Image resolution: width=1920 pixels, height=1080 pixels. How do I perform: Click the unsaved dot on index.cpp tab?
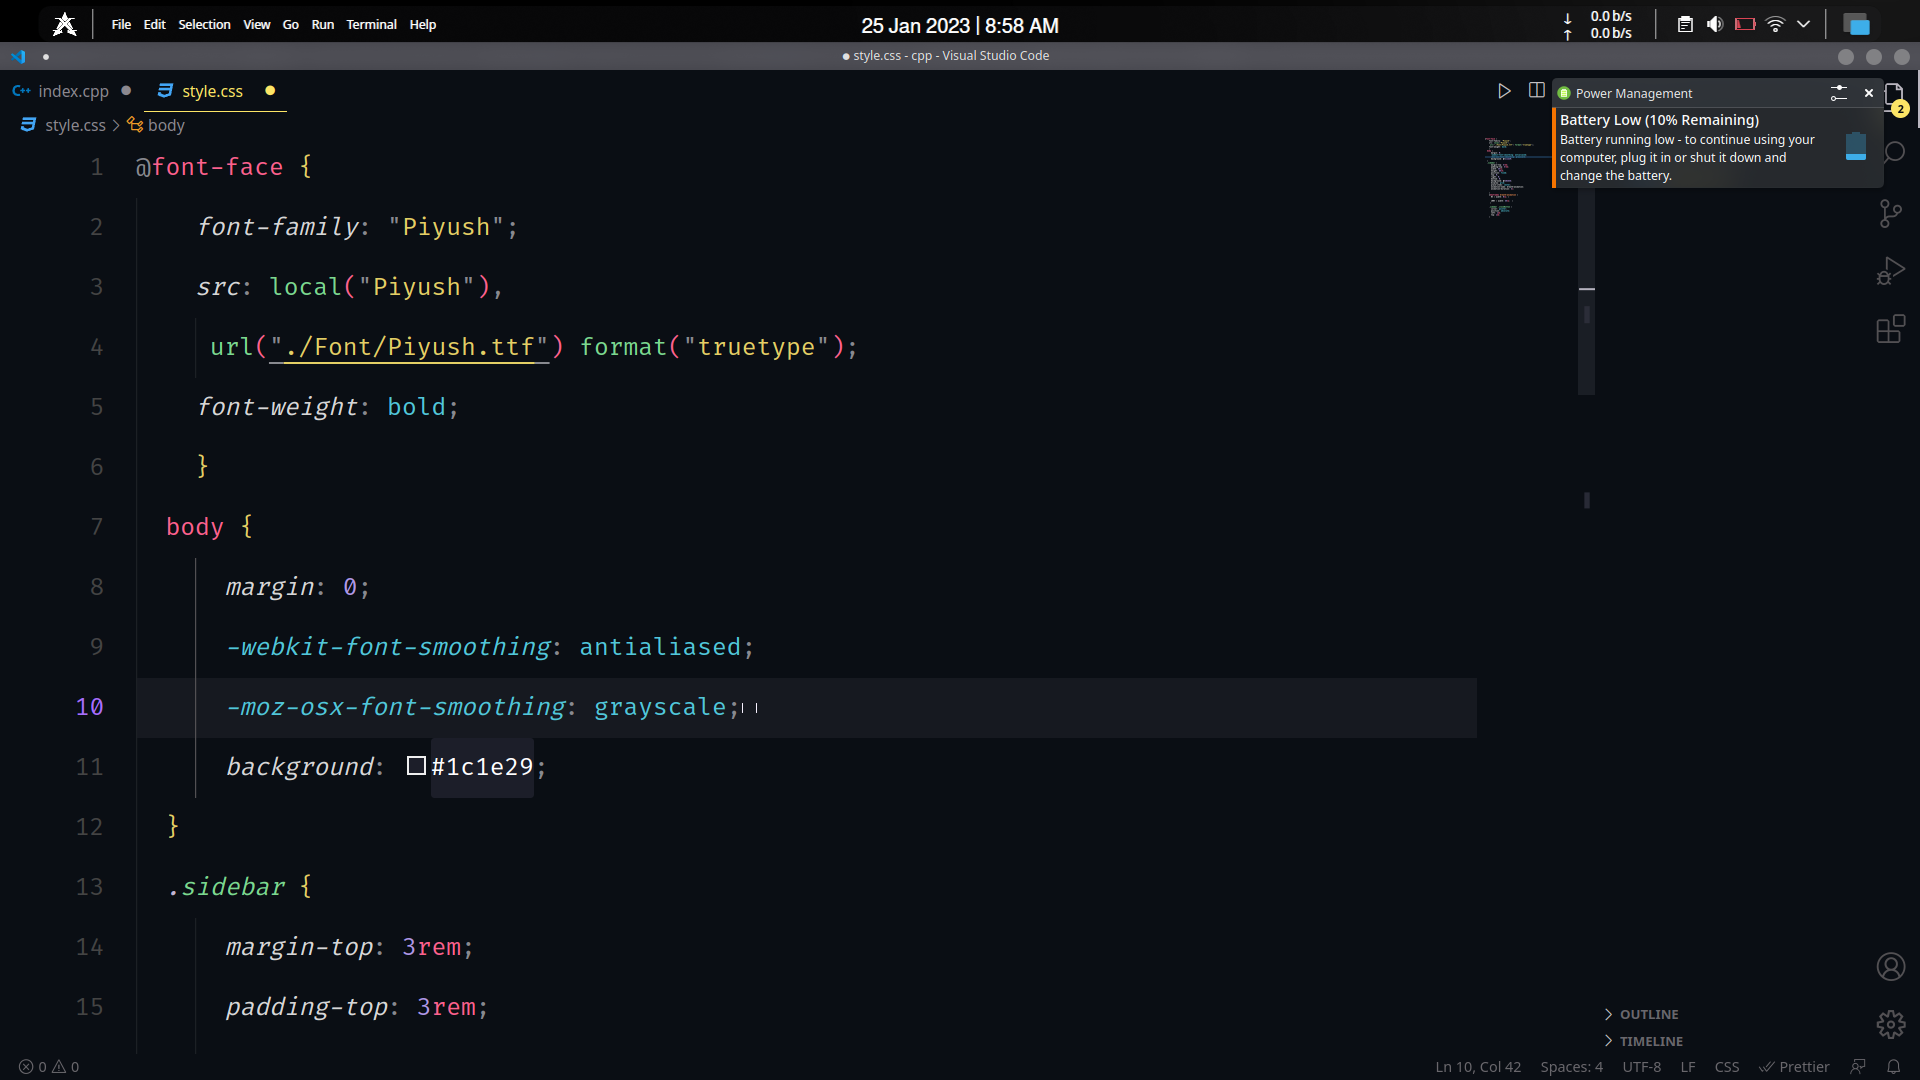click(126, 91)
